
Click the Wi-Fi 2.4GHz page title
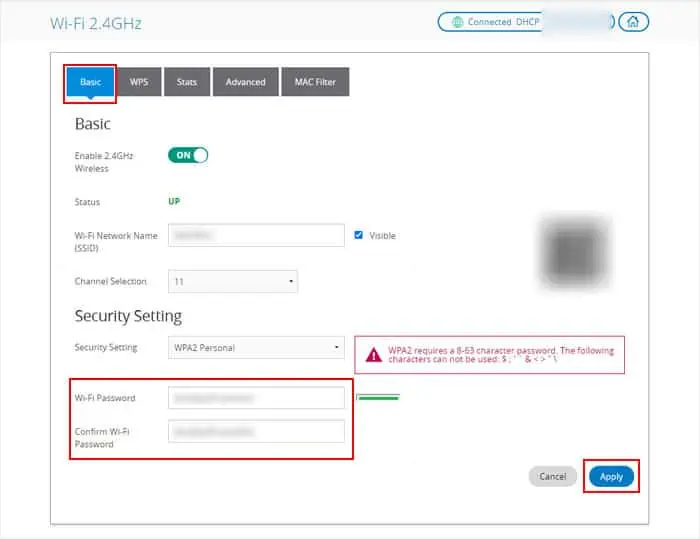[96, 23]
